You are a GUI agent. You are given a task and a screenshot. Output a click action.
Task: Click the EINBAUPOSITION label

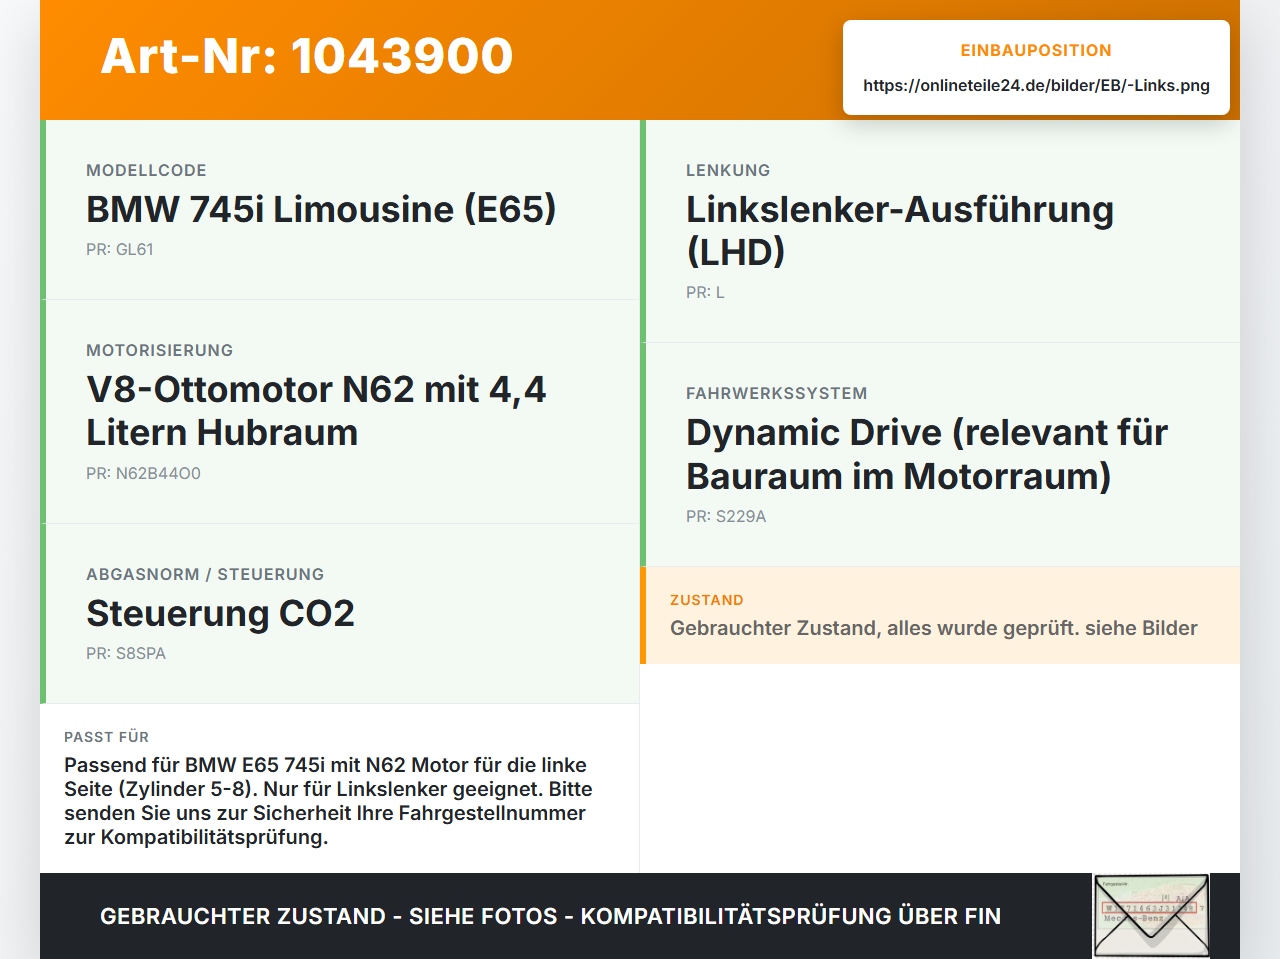tap(1036, 50)
